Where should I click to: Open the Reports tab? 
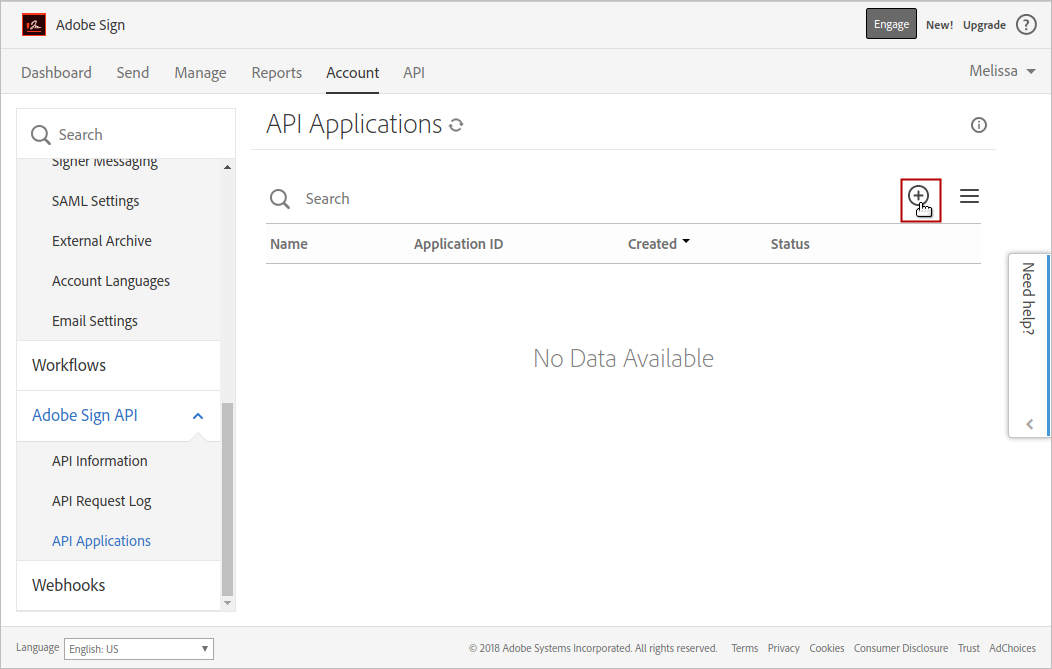277,73
